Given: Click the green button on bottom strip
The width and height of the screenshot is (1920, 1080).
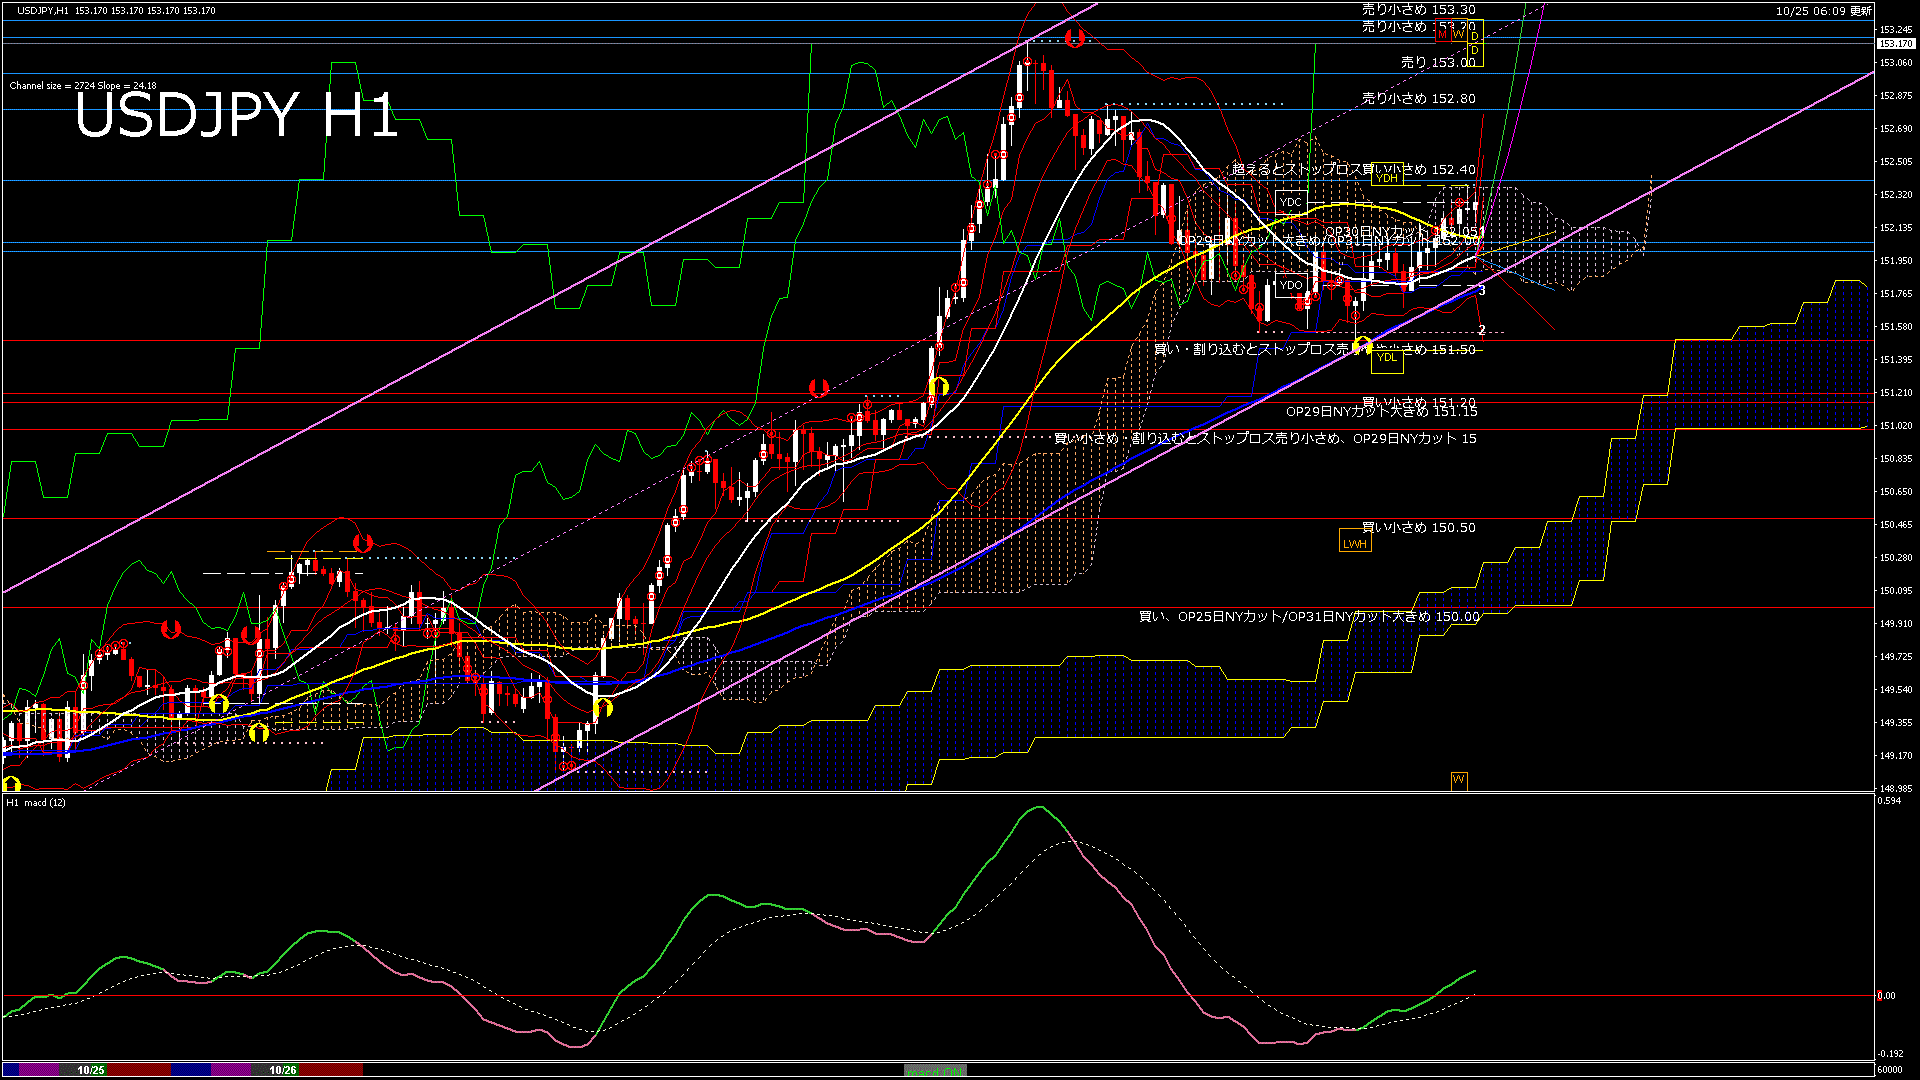Looking at the screenshot, I should pyautogui.click(x=935, y=1070).
